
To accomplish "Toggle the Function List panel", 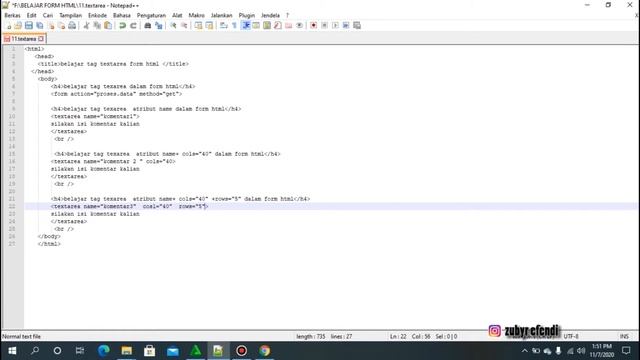I will tap(278, 26).
